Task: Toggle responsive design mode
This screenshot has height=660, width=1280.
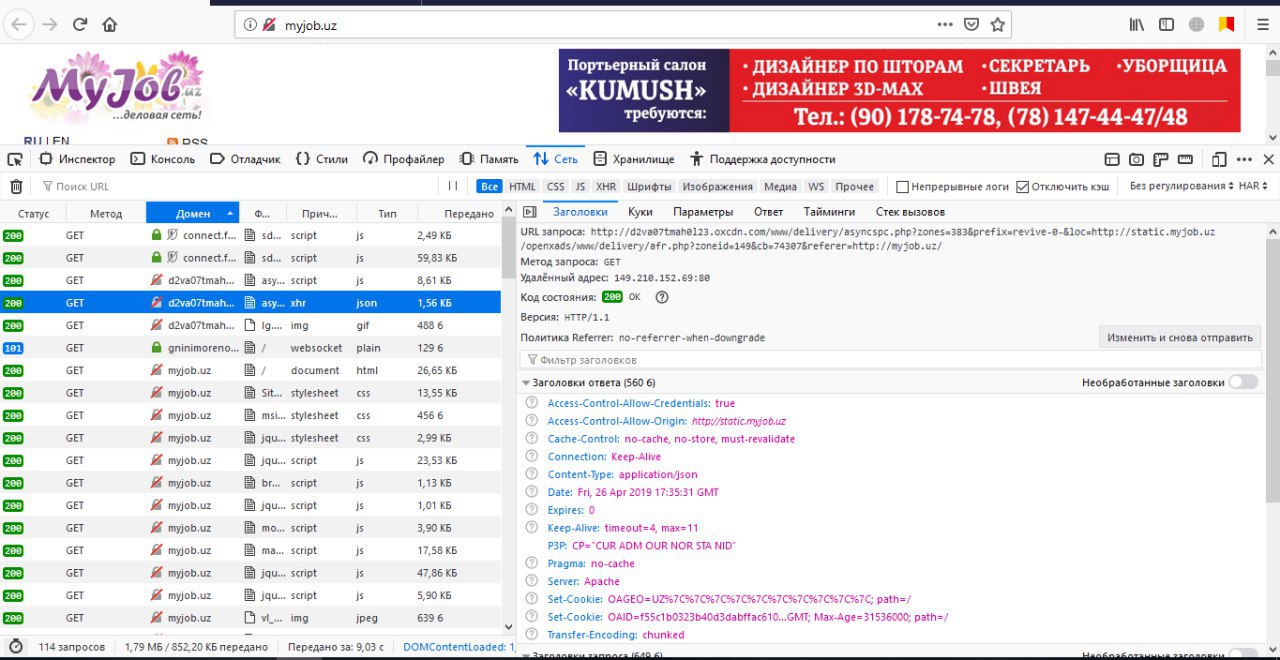Action: [1219, 159]
